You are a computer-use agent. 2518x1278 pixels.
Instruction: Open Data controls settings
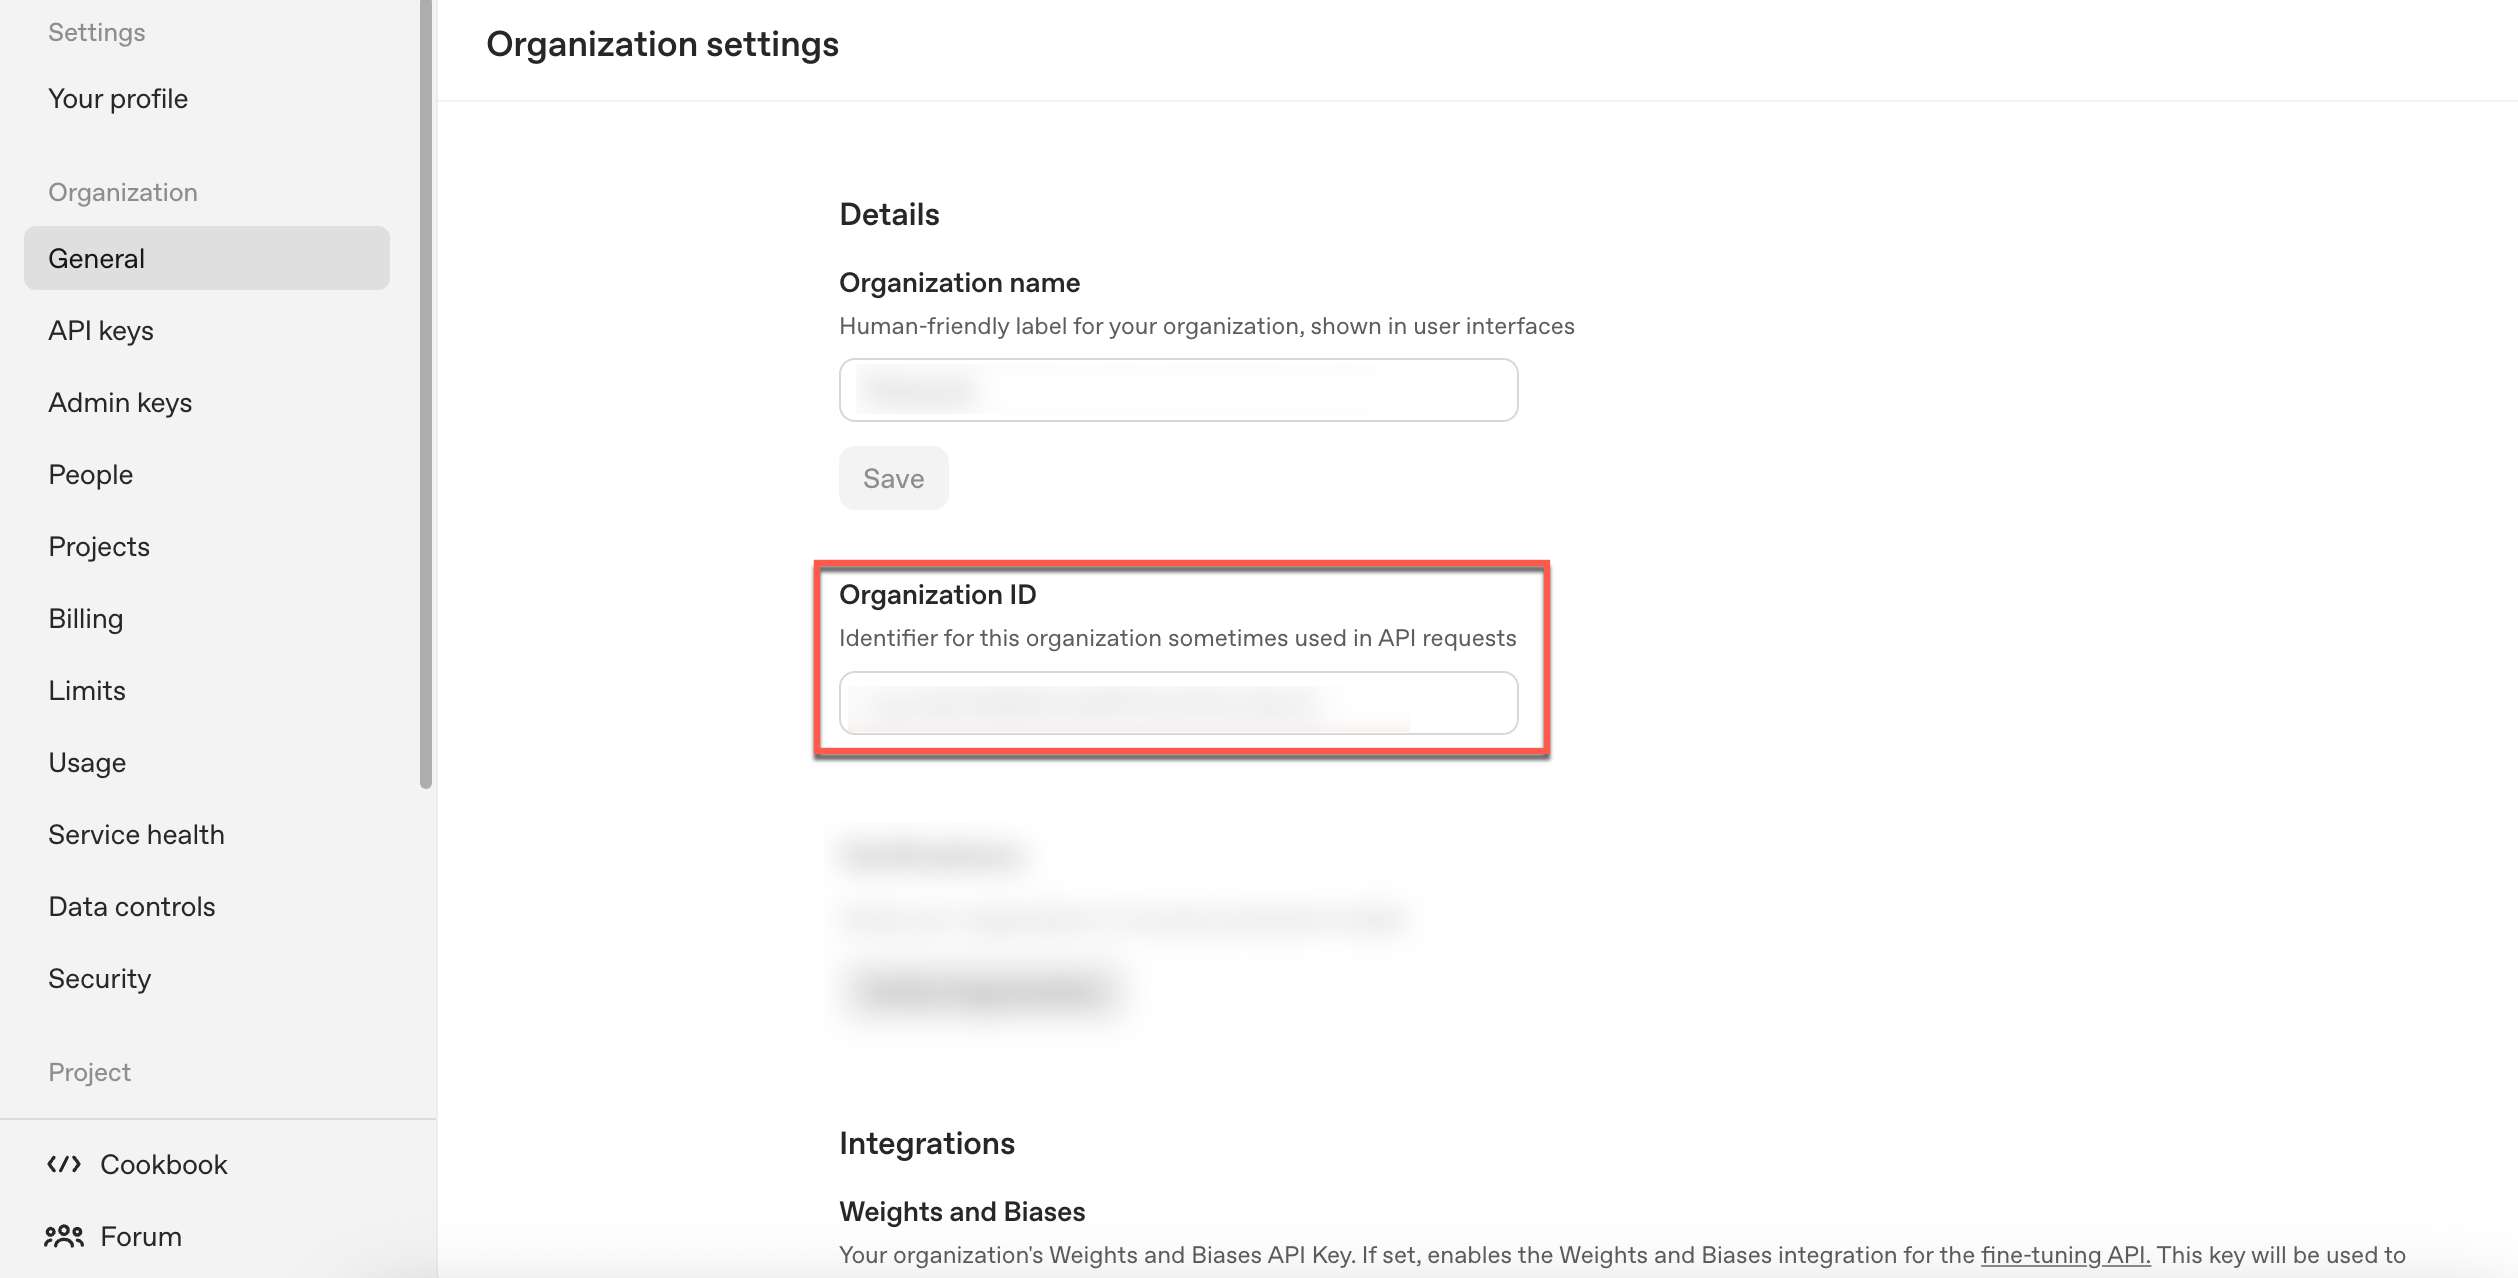tap(132, 906)
